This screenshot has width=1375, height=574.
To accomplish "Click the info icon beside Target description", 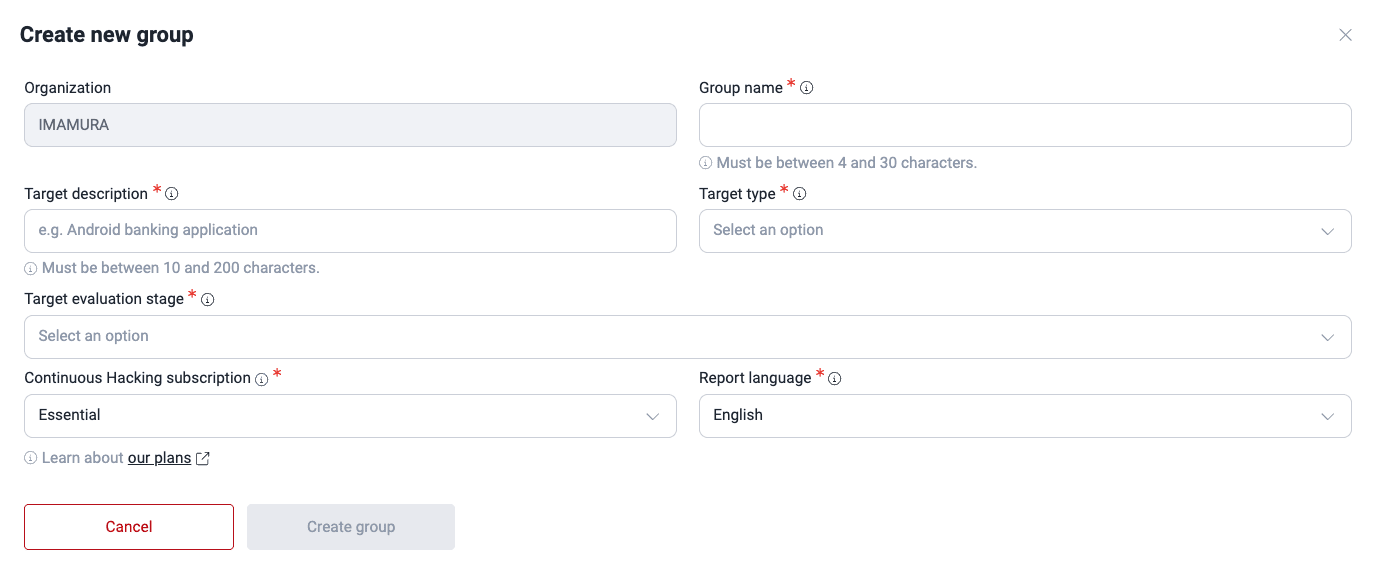I will point(172,194).
